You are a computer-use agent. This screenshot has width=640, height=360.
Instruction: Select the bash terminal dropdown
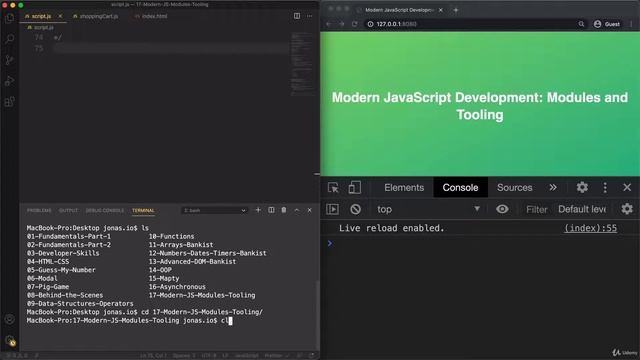click(214, 210)
